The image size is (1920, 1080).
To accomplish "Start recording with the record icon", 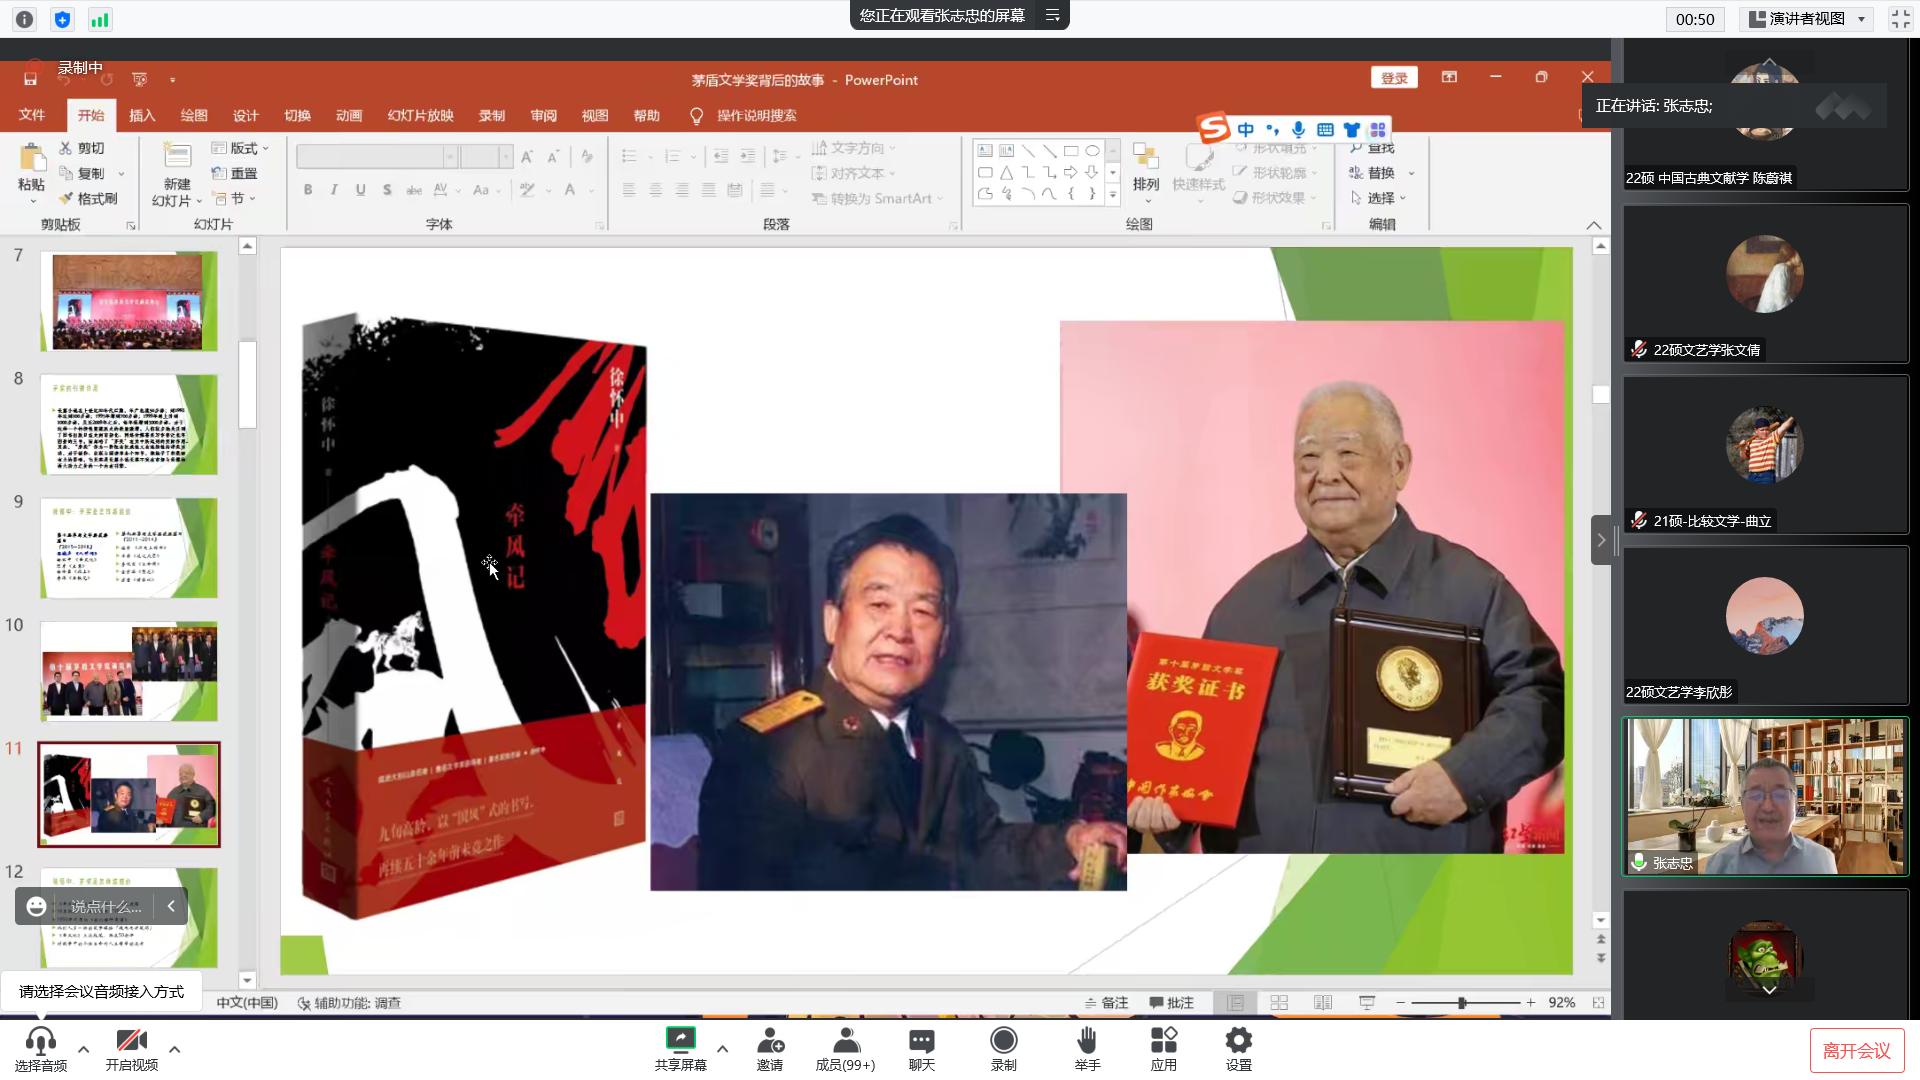I will [x=1003, y=1041].
